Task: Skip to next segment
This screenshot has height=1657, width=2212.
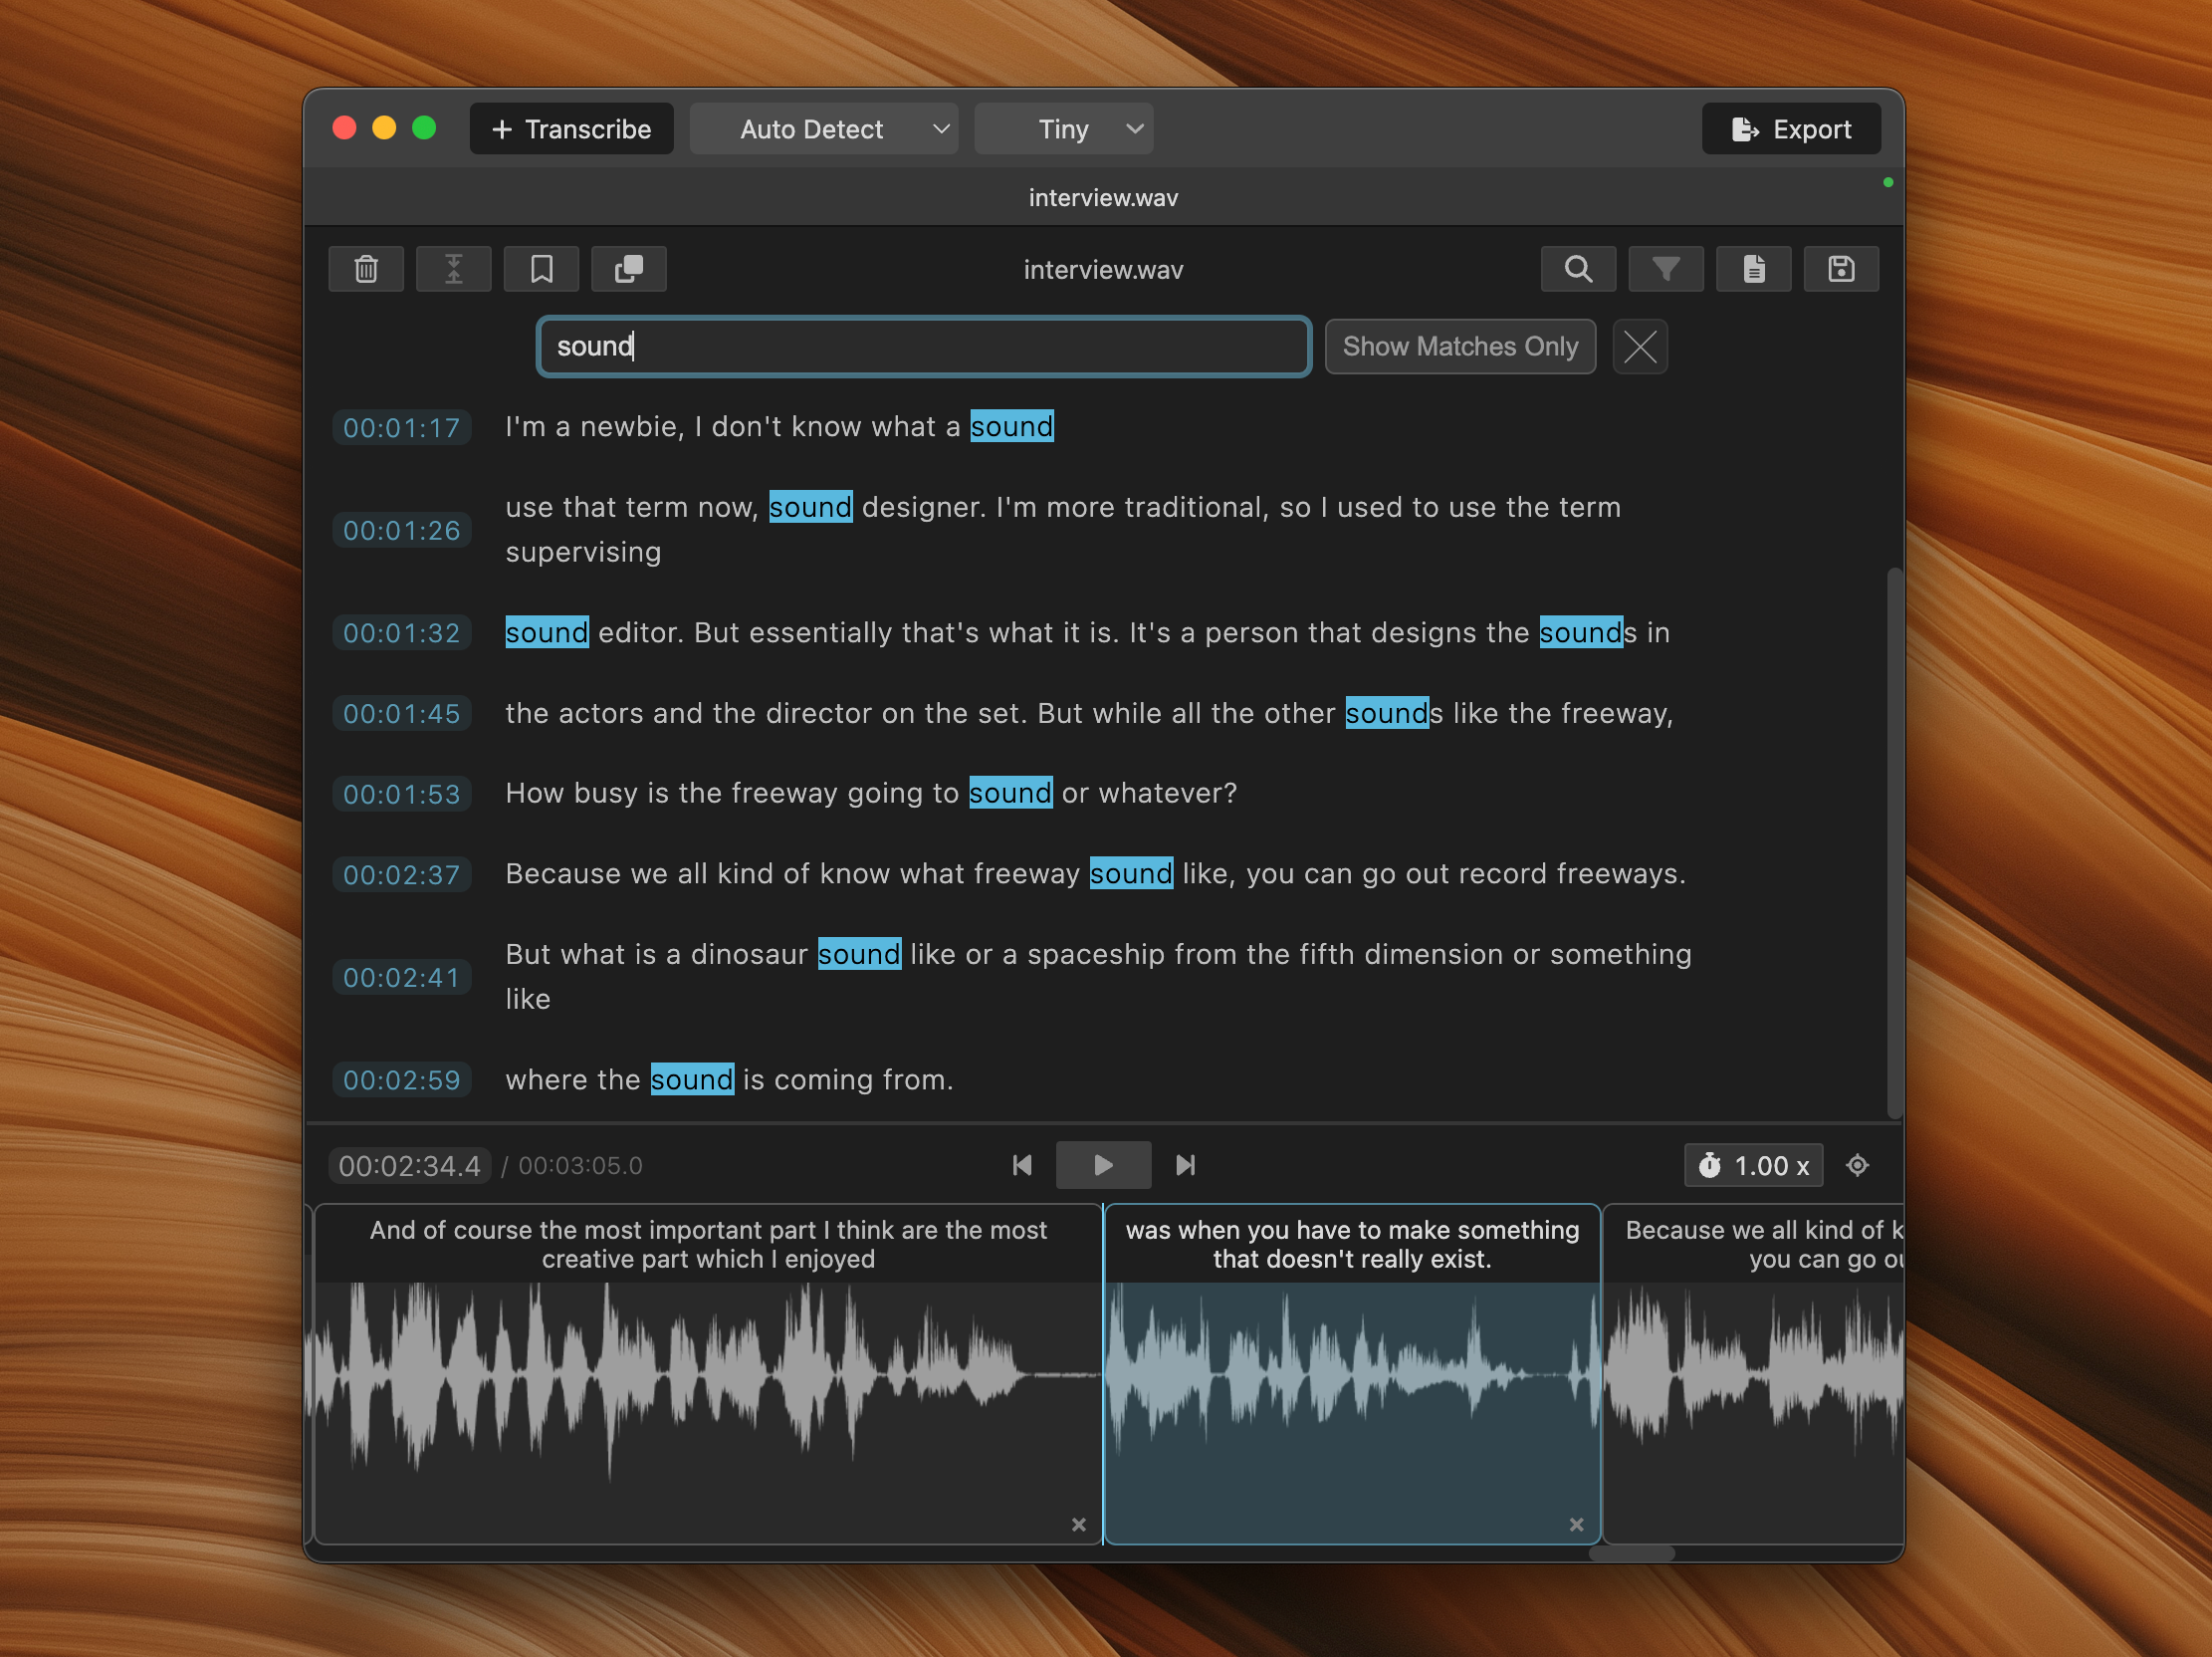Action: point(1185,1165)
